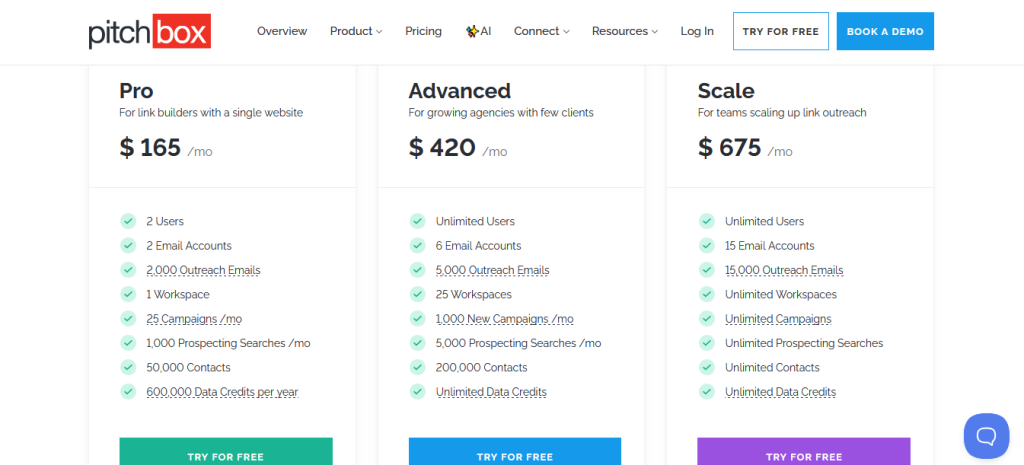This screenshot has height=465, width=1024.
Task: Click the '15 Email Accounts' feature text
Action: tap(769, 246)
